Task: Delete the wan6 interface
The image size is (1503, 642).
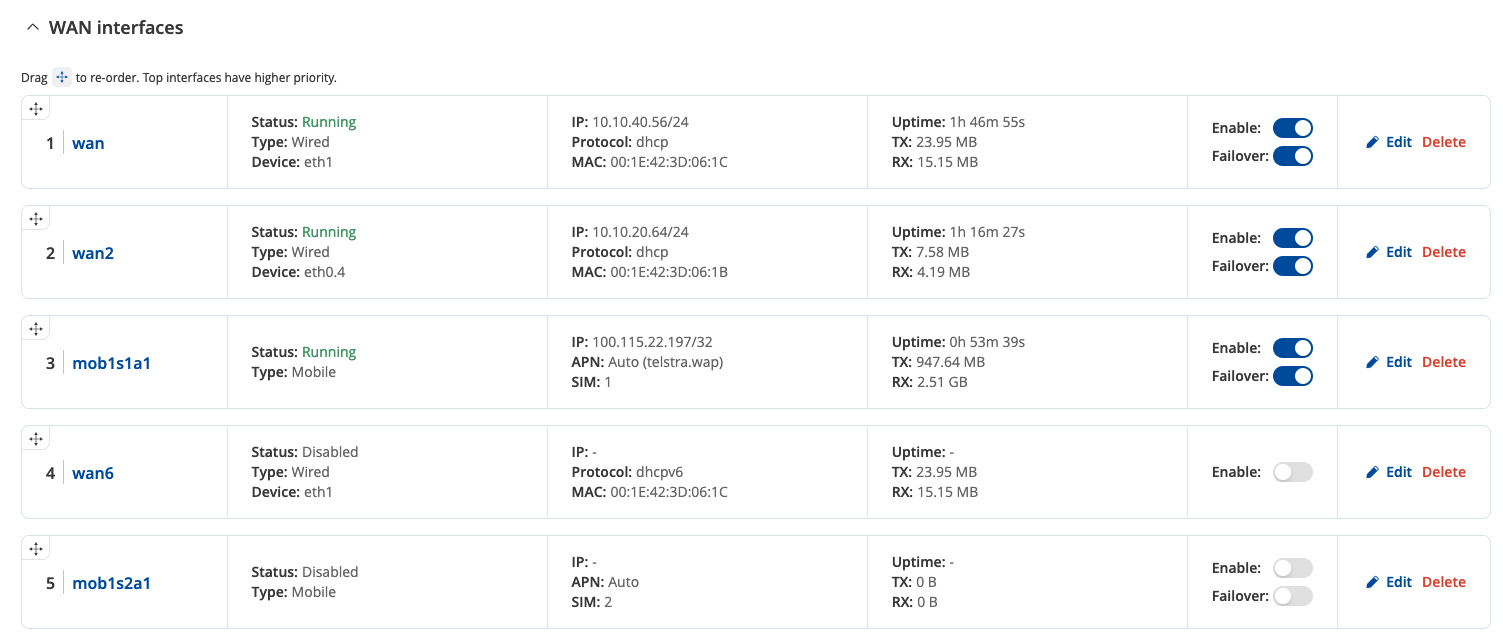Action: 1443,472
